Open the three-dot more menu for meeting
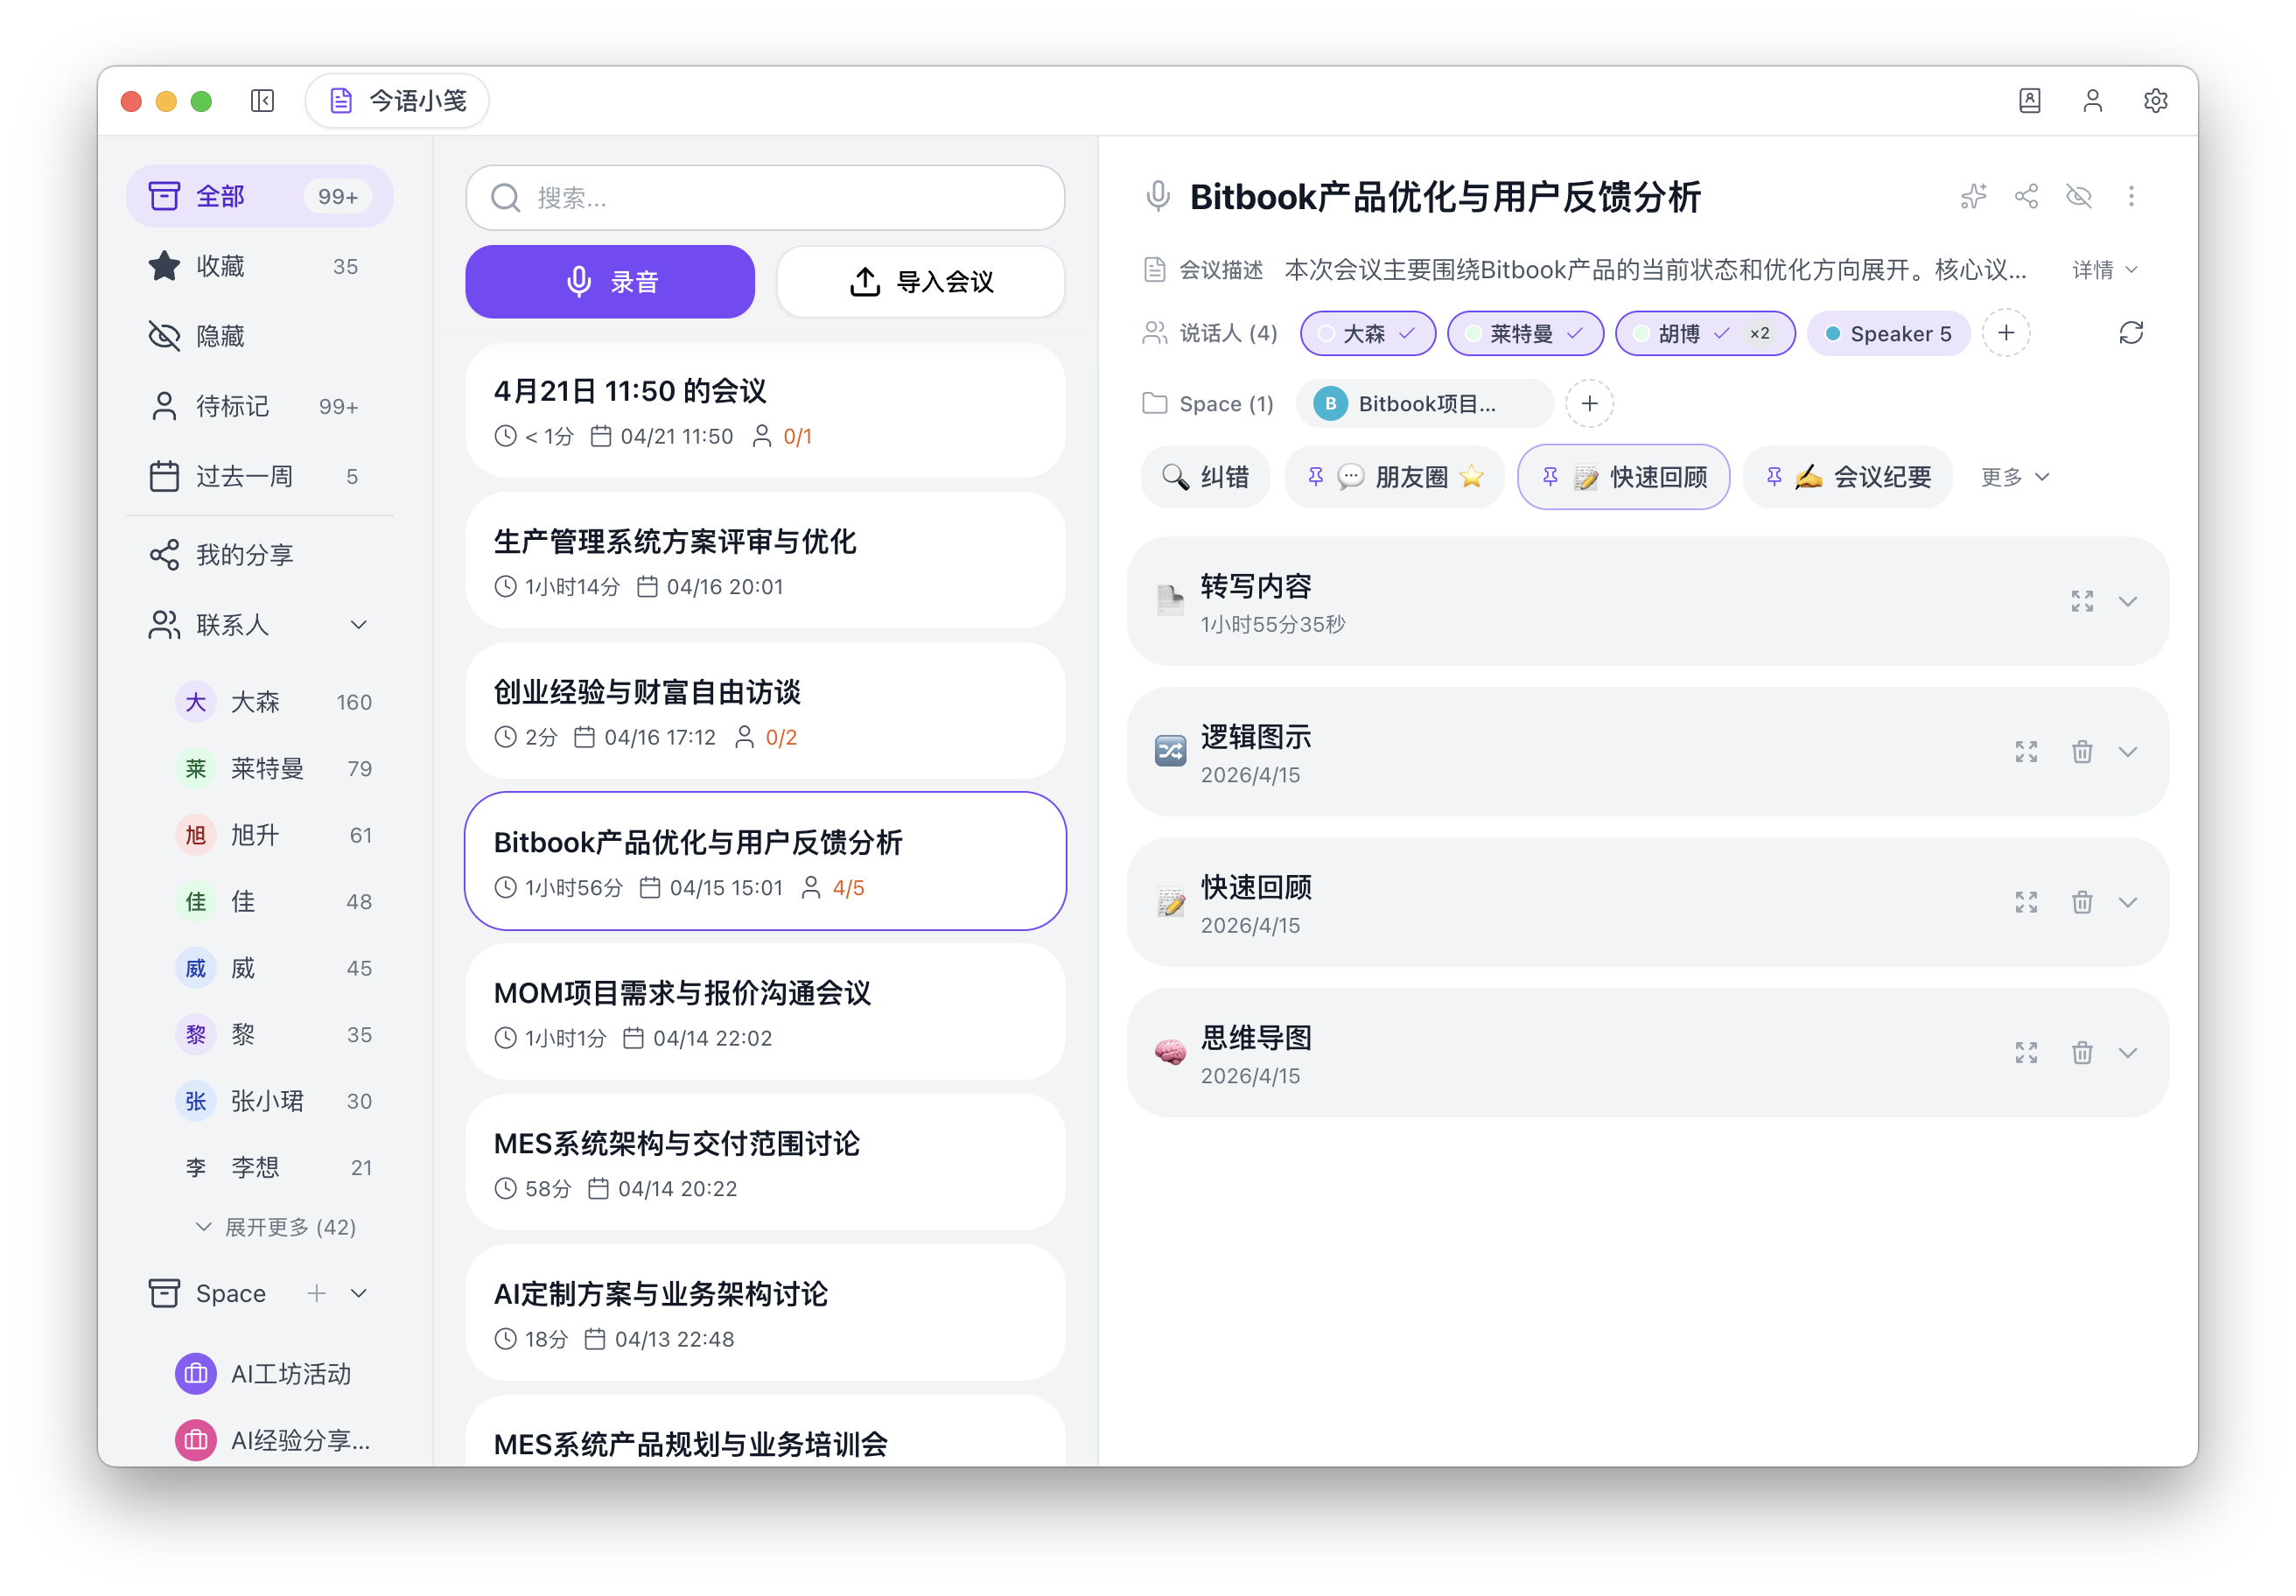 (2131, 196)
